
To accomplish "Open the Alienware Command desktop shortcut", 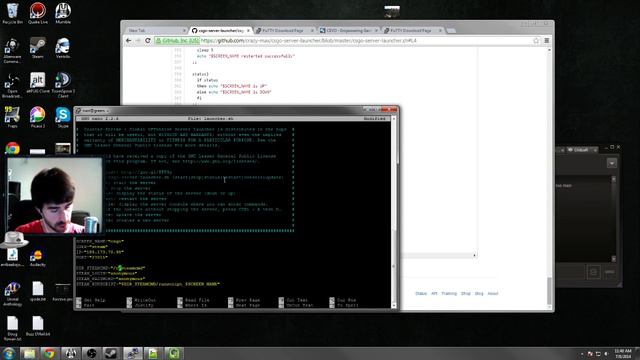I will [12, 51].
